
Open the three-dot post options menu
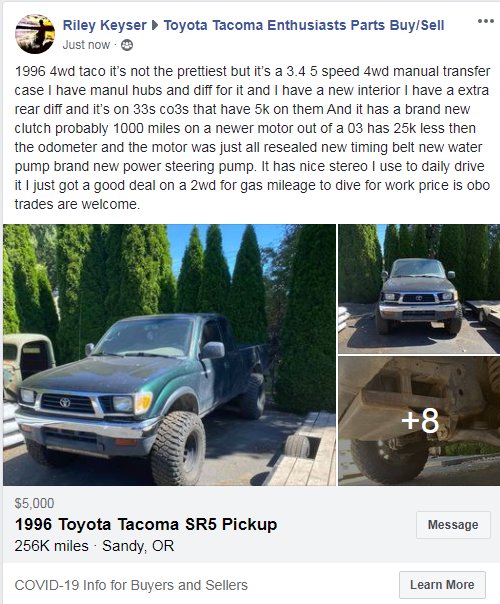click(485, 21)
